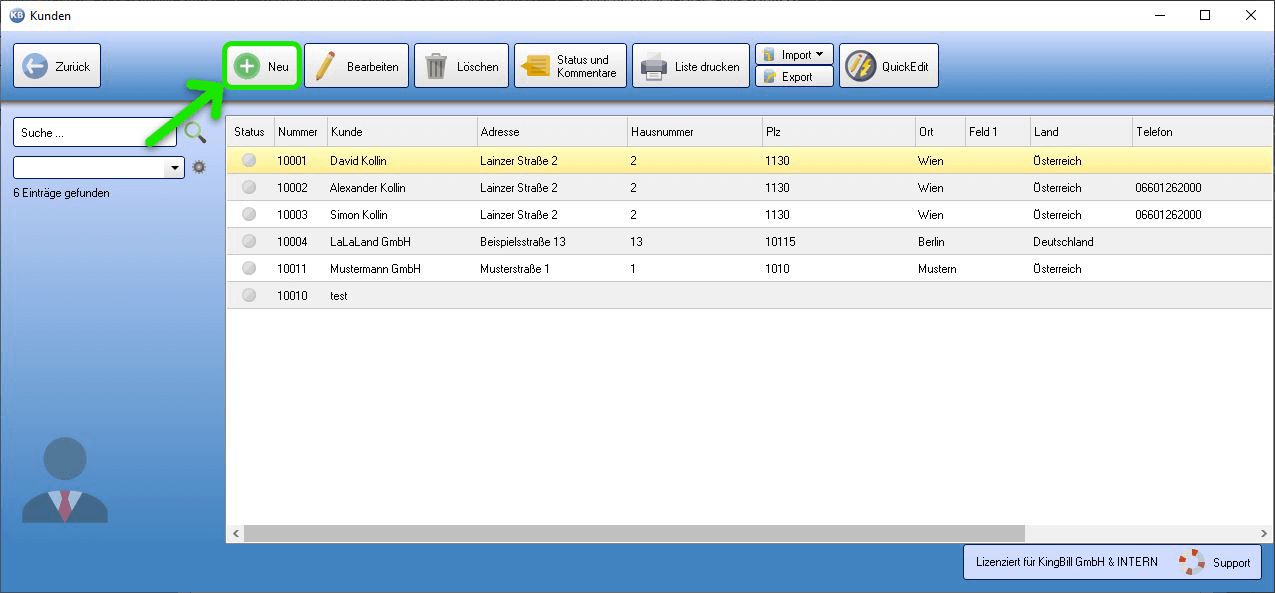Viewport: 1275px width, 593px height.
Task: Go back with the Zurück button
Action: pos(57,66)
